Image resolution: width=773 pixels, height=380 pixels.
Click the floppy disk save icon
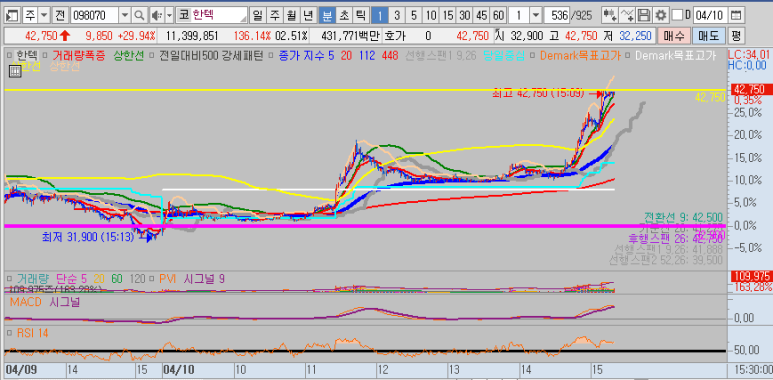643,15
